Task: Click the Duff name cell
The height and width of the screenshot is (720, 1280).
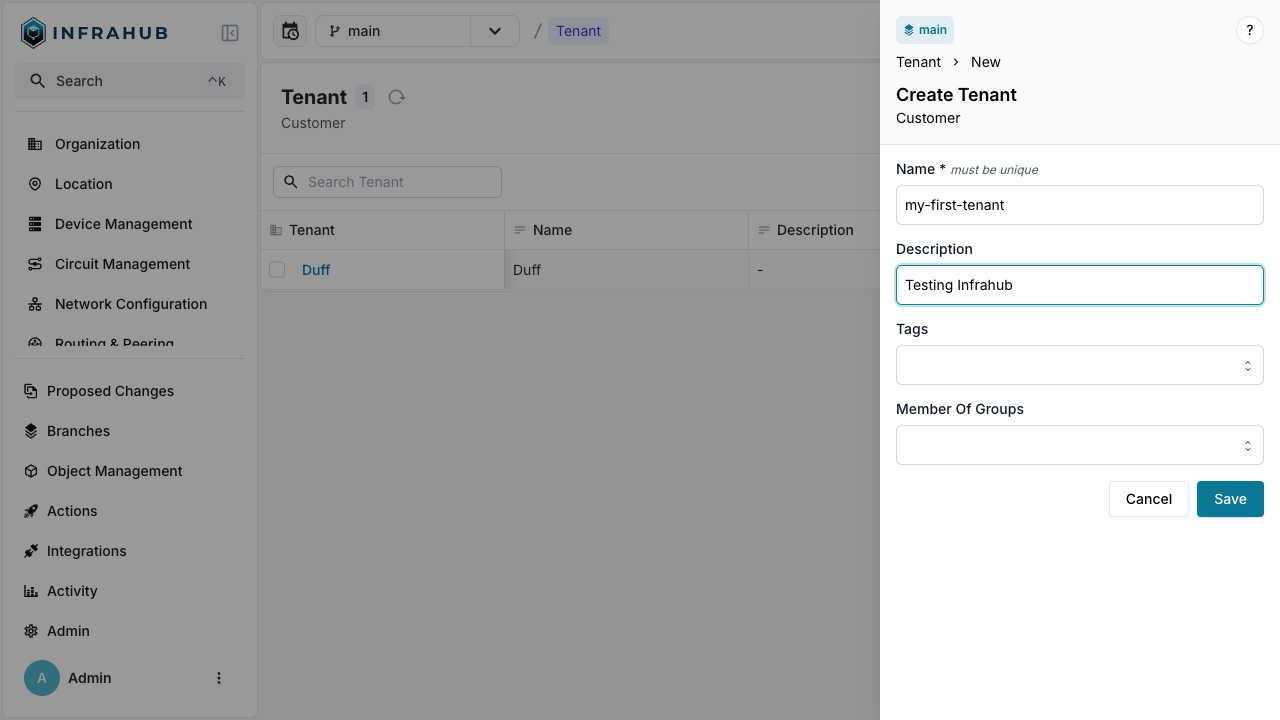Action: (626, 270)
